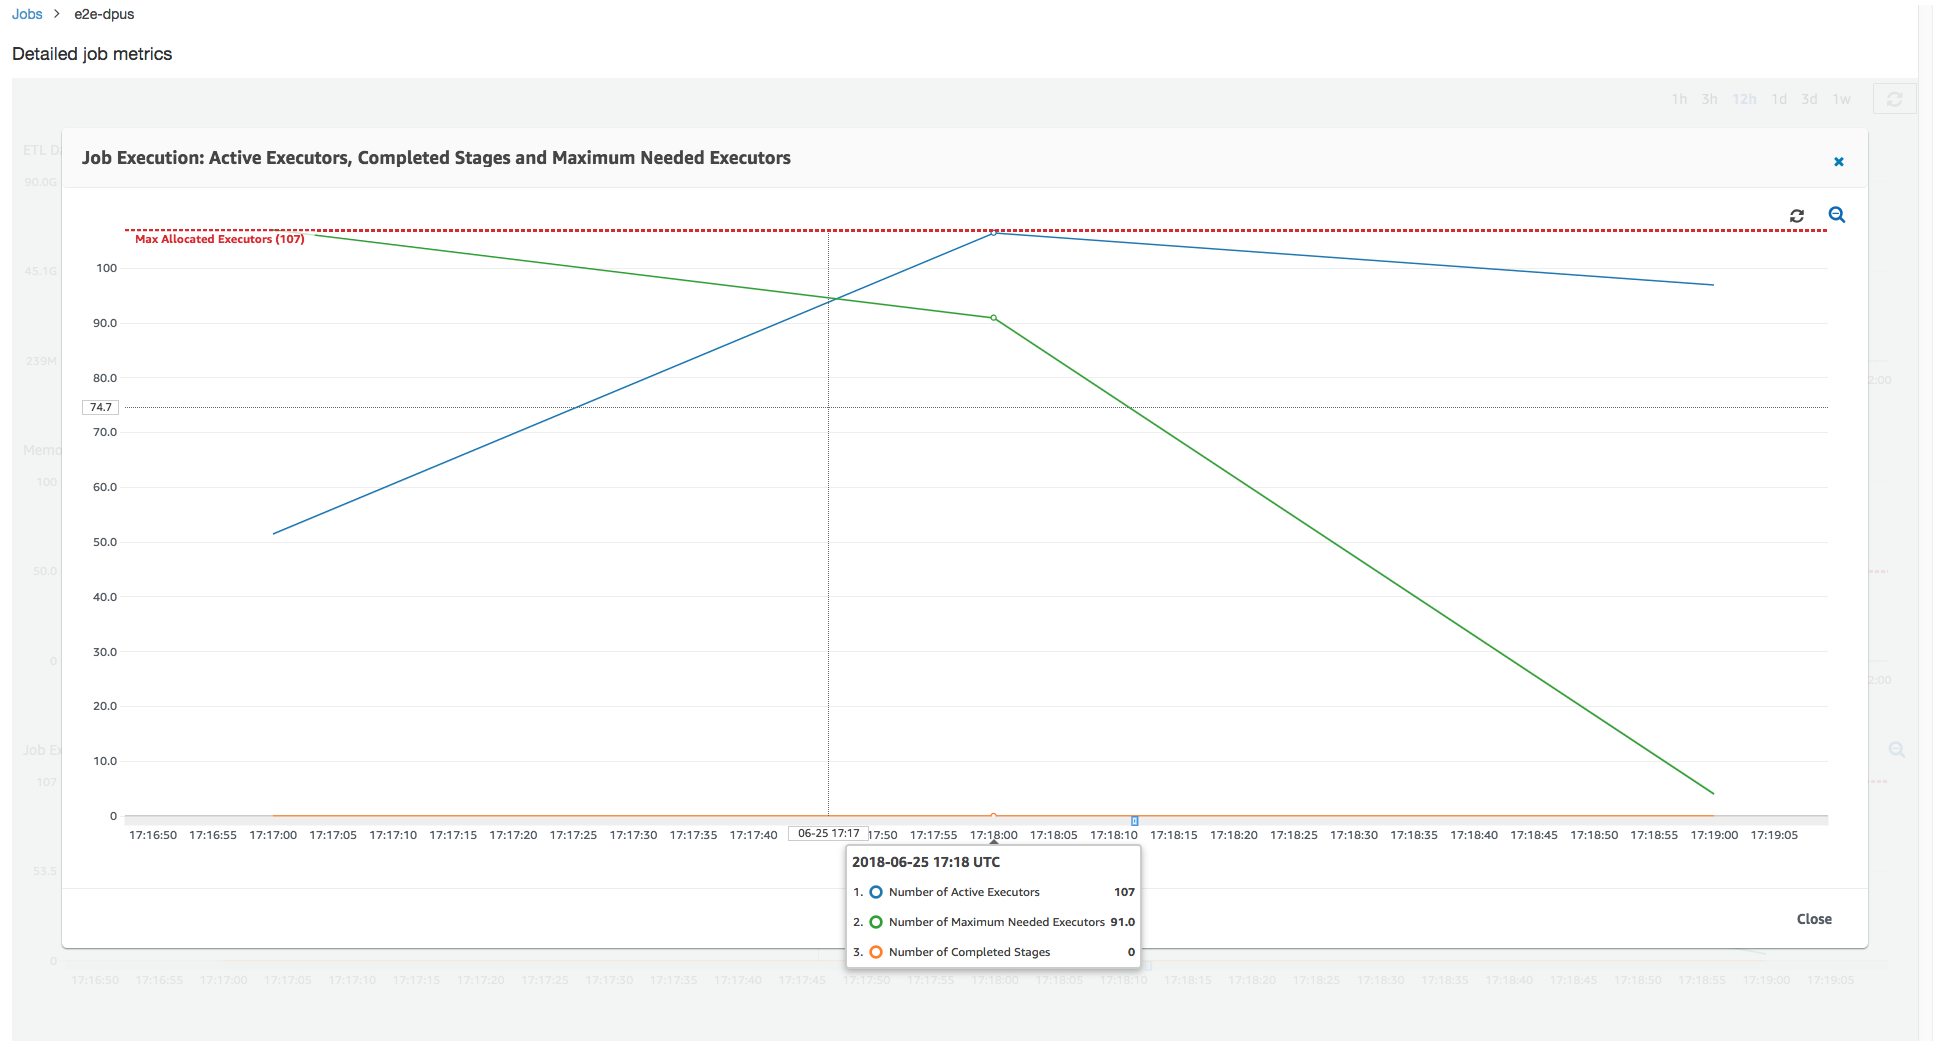Screen dimensions: 1936x1041
Task: Click the small blue marker near 17:18:10 on the axis
Action: click(1134, 821)
